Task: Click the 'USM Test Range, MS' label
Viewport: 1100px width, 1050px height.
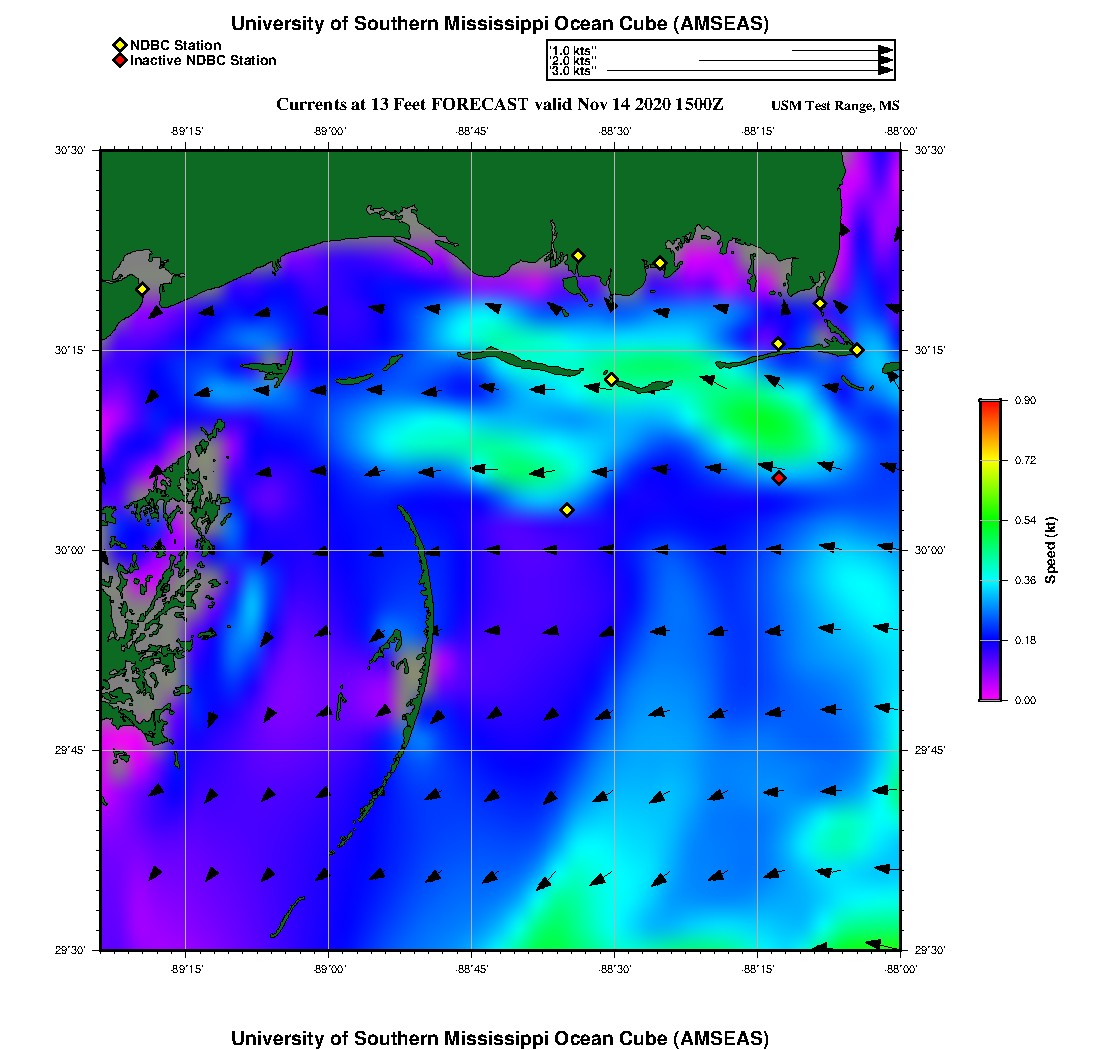Action: point(835,106)
